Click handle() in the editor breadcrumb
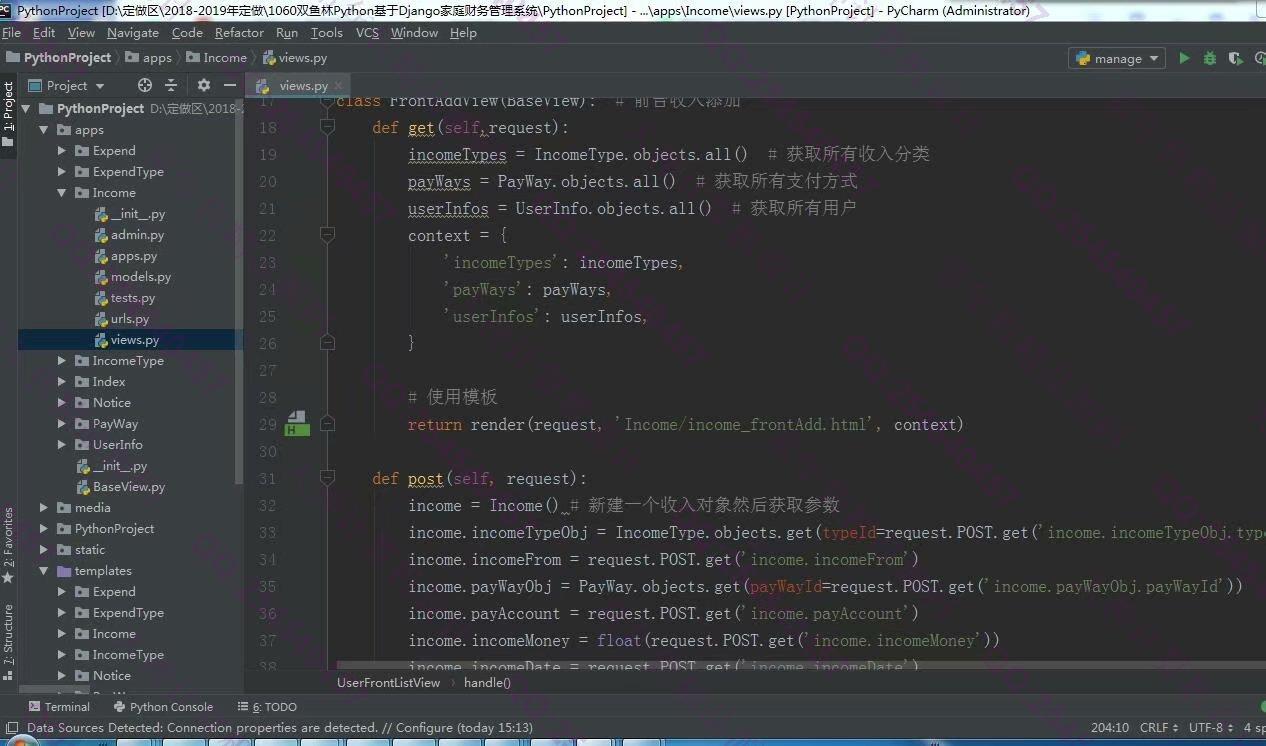The width and height of the screenshot is (1266, 746). coord(487,682)
